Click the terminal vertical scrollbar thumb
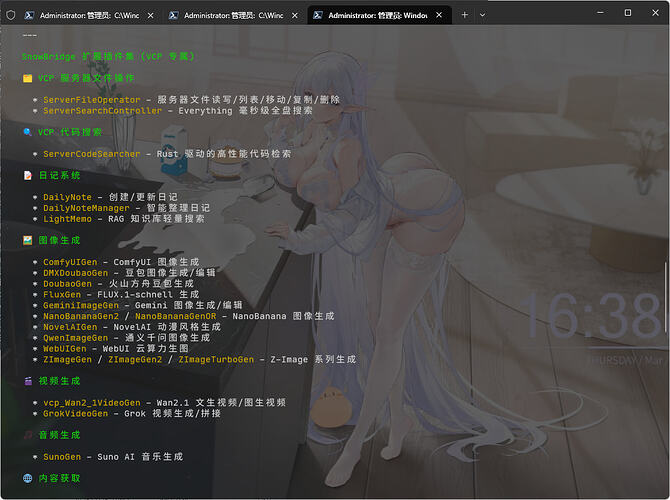The image size is (670, 500). (x=665, y=297)
